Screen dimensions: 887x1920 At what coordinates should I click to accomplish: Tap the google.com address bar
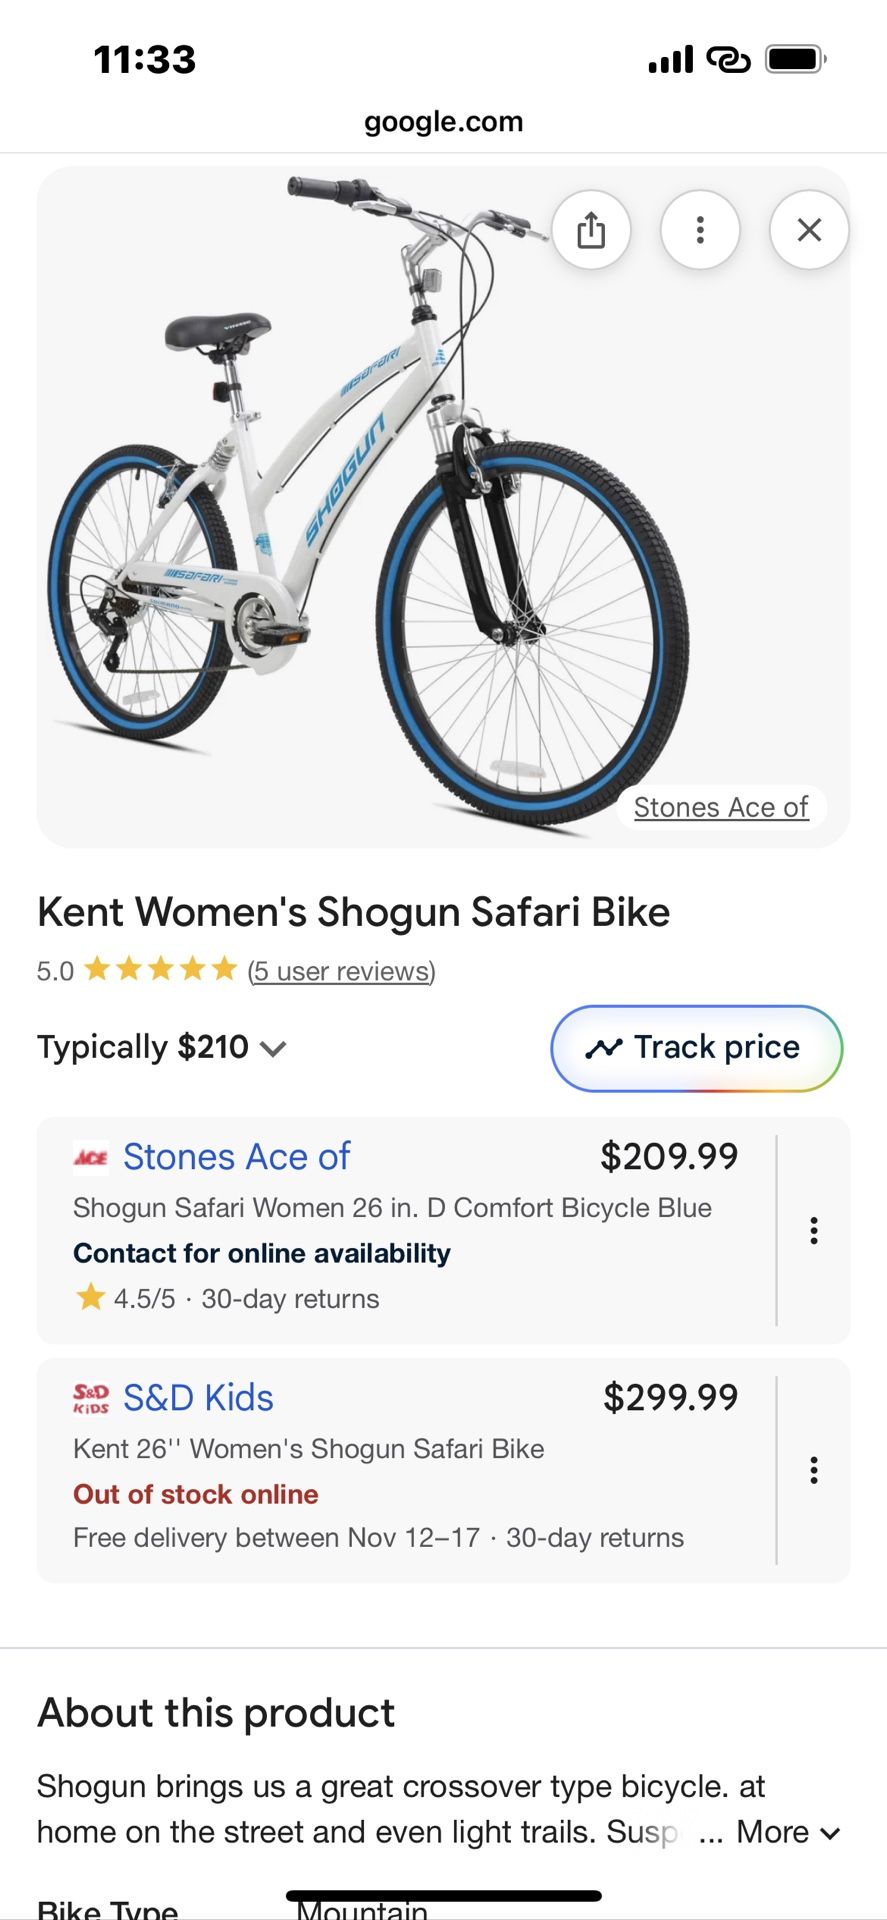(443, 121)
